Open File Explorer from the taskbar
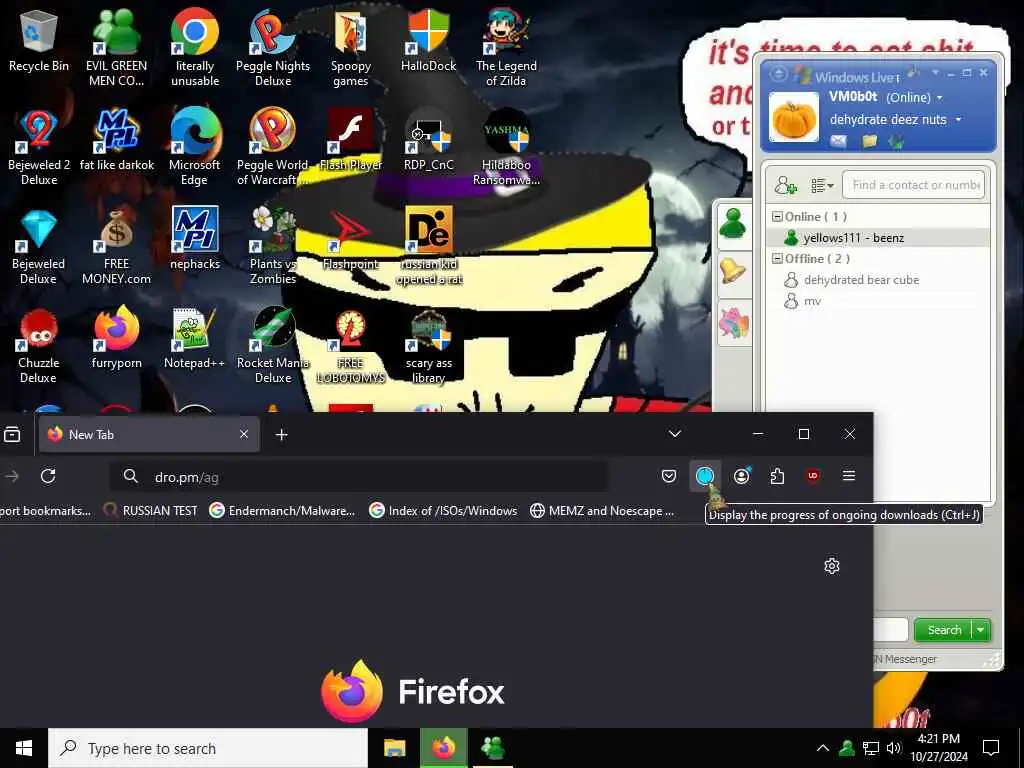Image resolution: width=1024 pixels, height=768 pixels. (394, 748)
